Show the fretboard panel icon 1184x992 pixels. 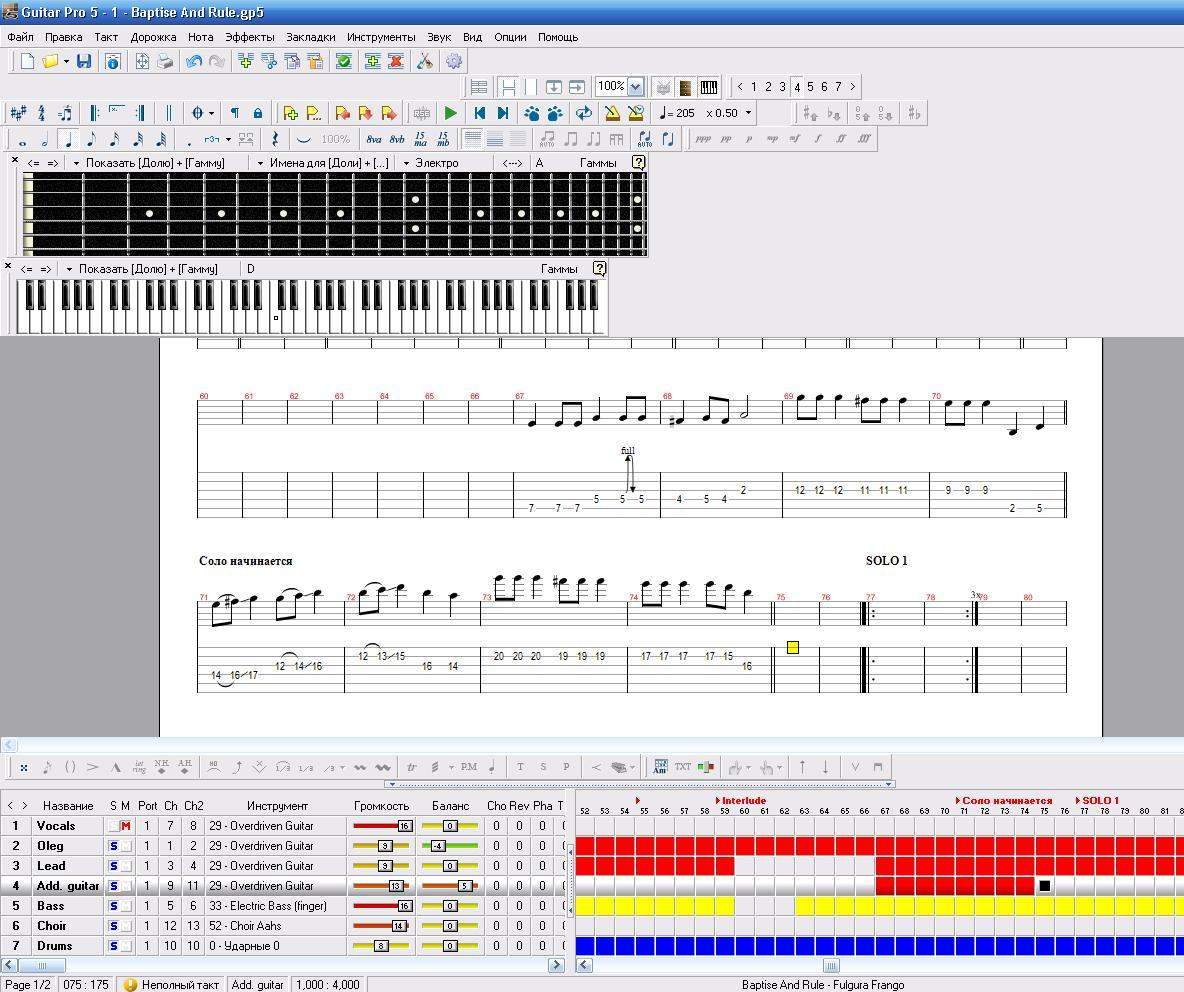click(686, 88)
